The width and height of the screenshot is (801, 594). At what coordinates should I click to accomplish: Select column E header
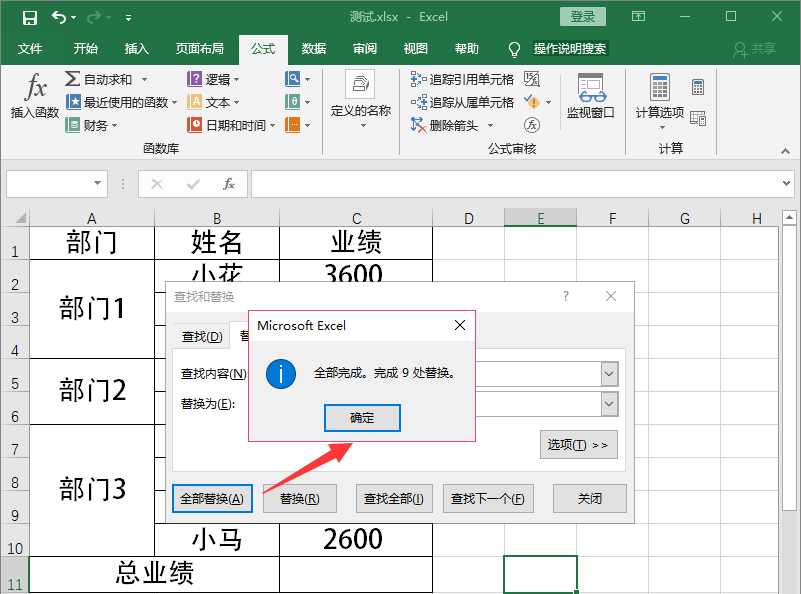point(540,218)
